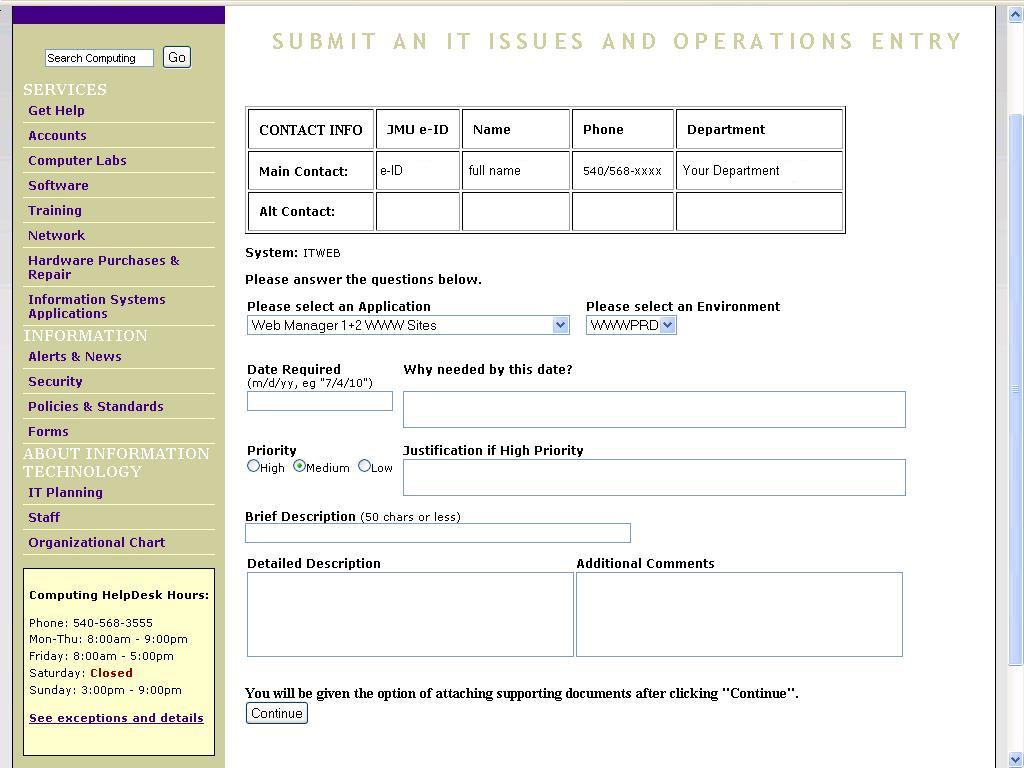Open Policies & Standards link
The width and height of the screenshot is (1024, 768).
[x=95, y=406]
